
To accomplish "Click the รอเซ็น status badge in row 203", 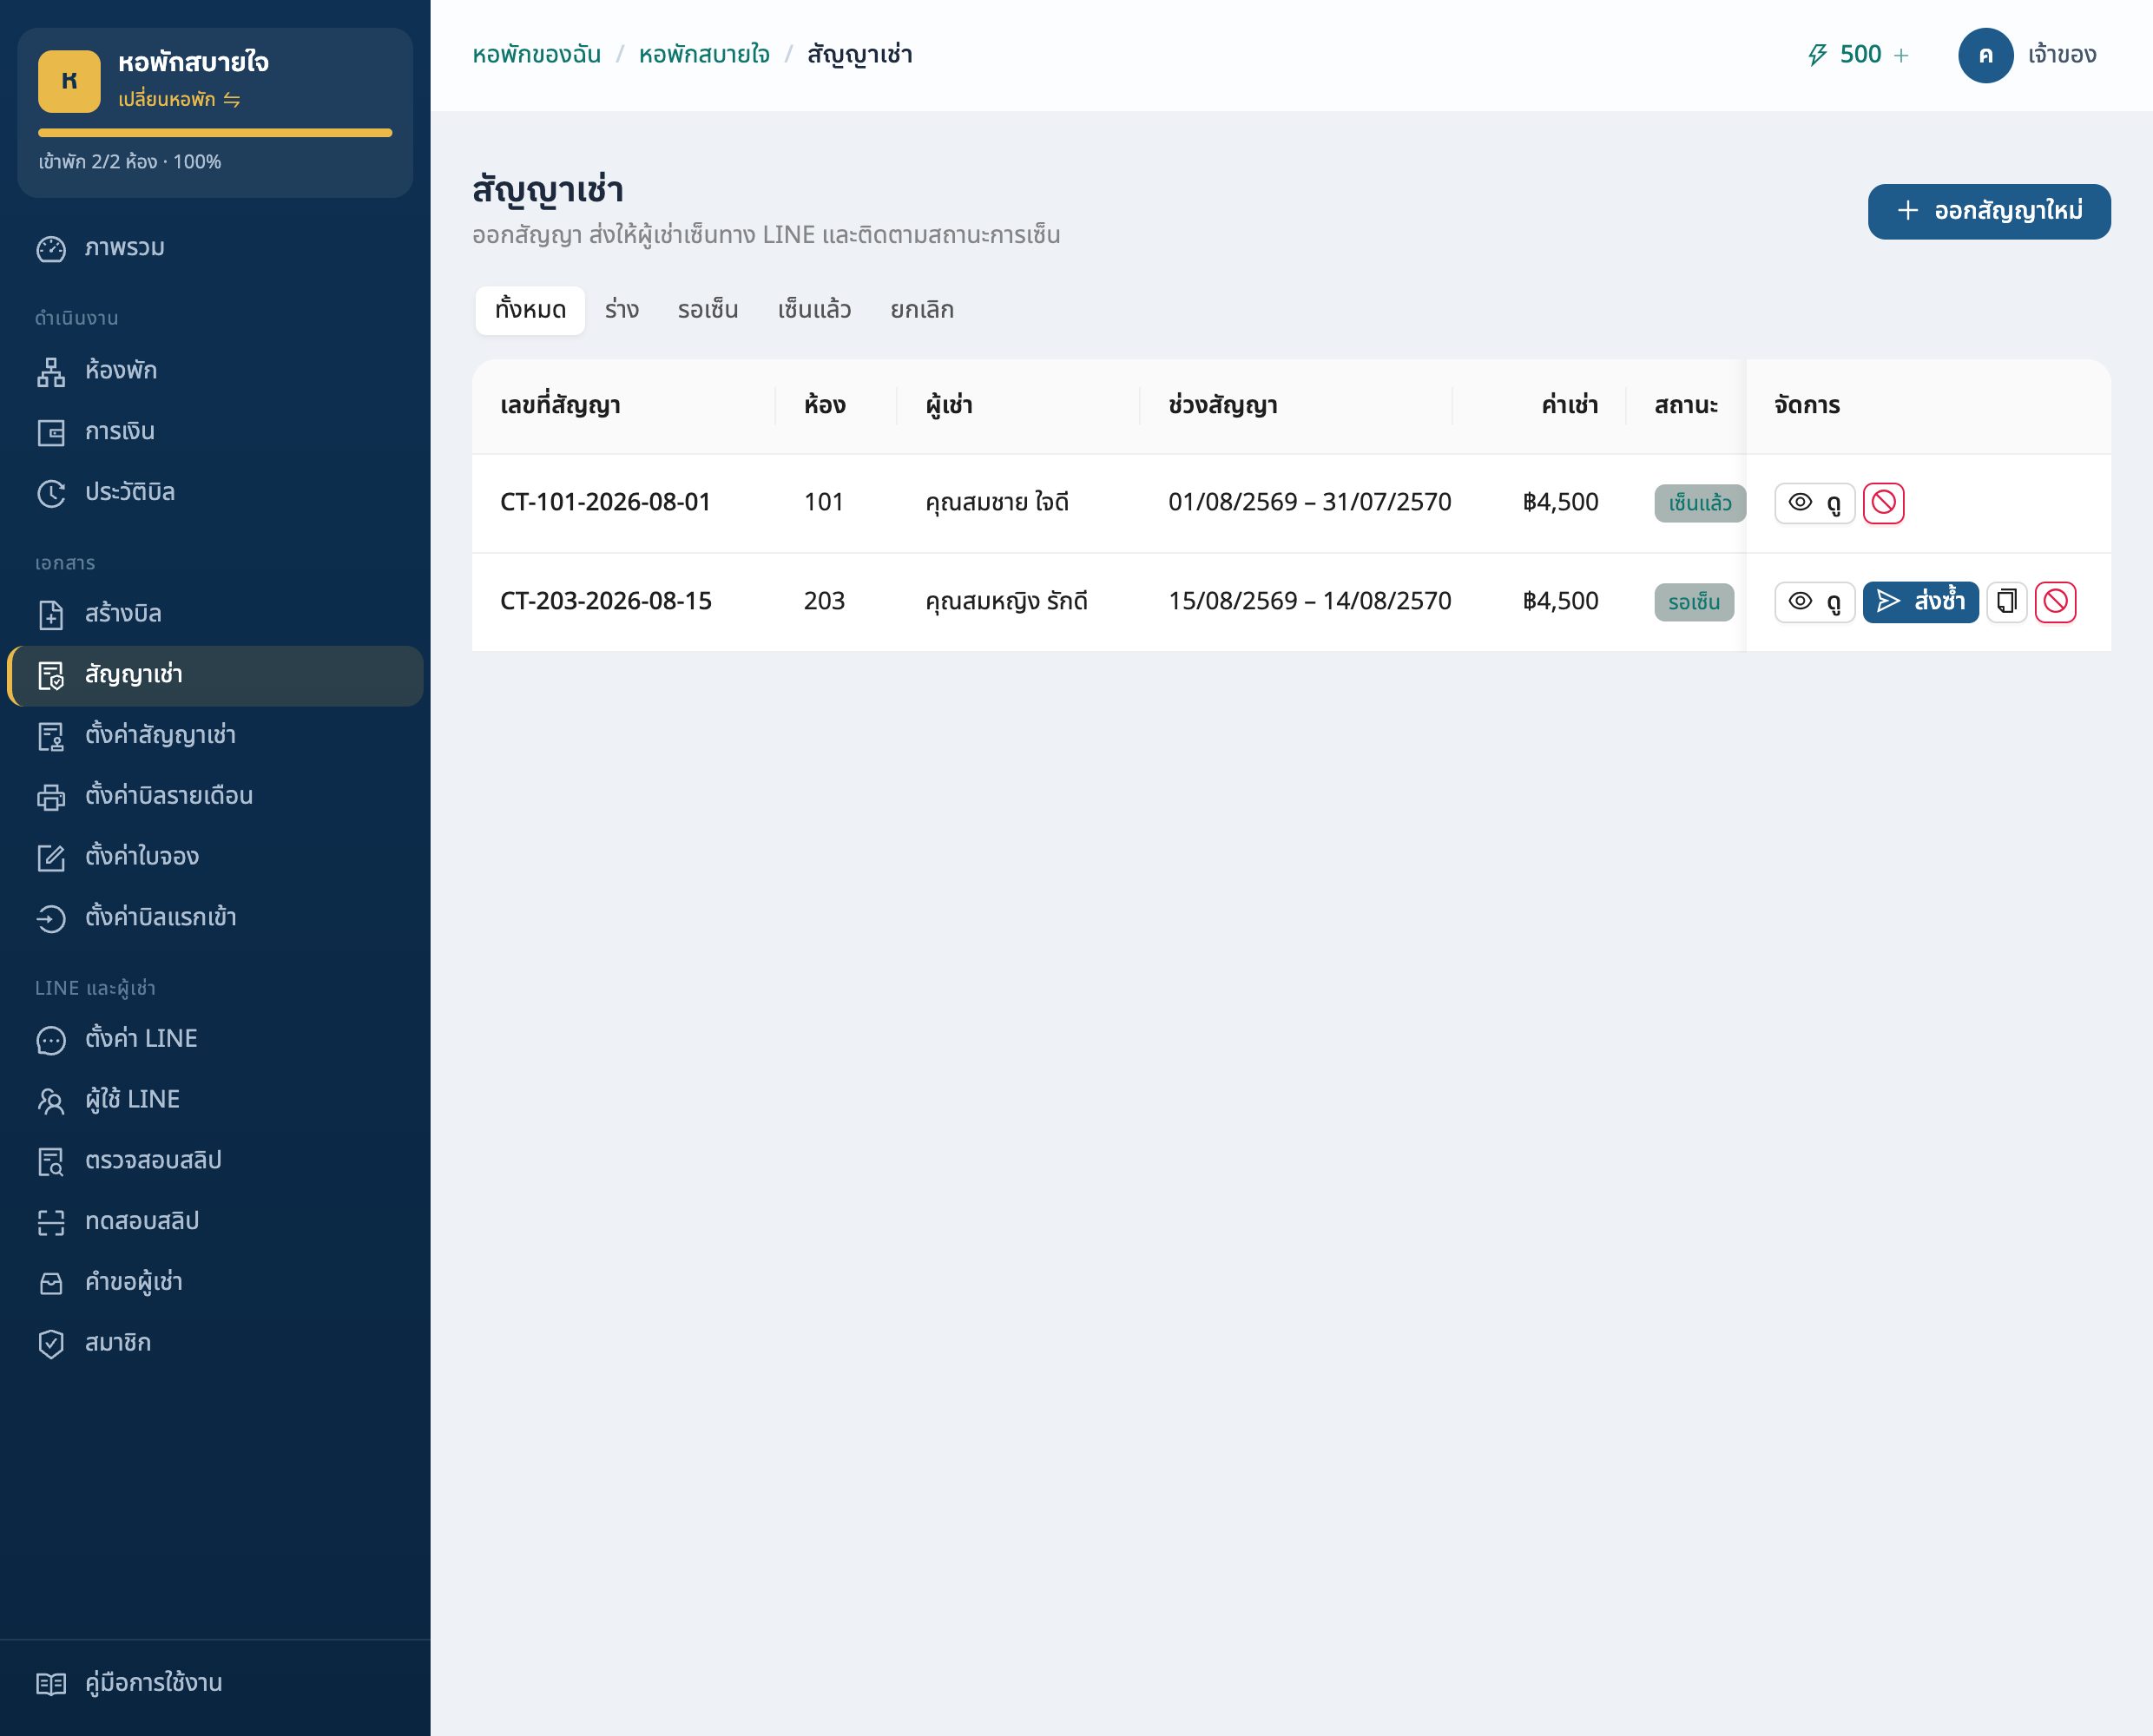I will [1693, 602].
